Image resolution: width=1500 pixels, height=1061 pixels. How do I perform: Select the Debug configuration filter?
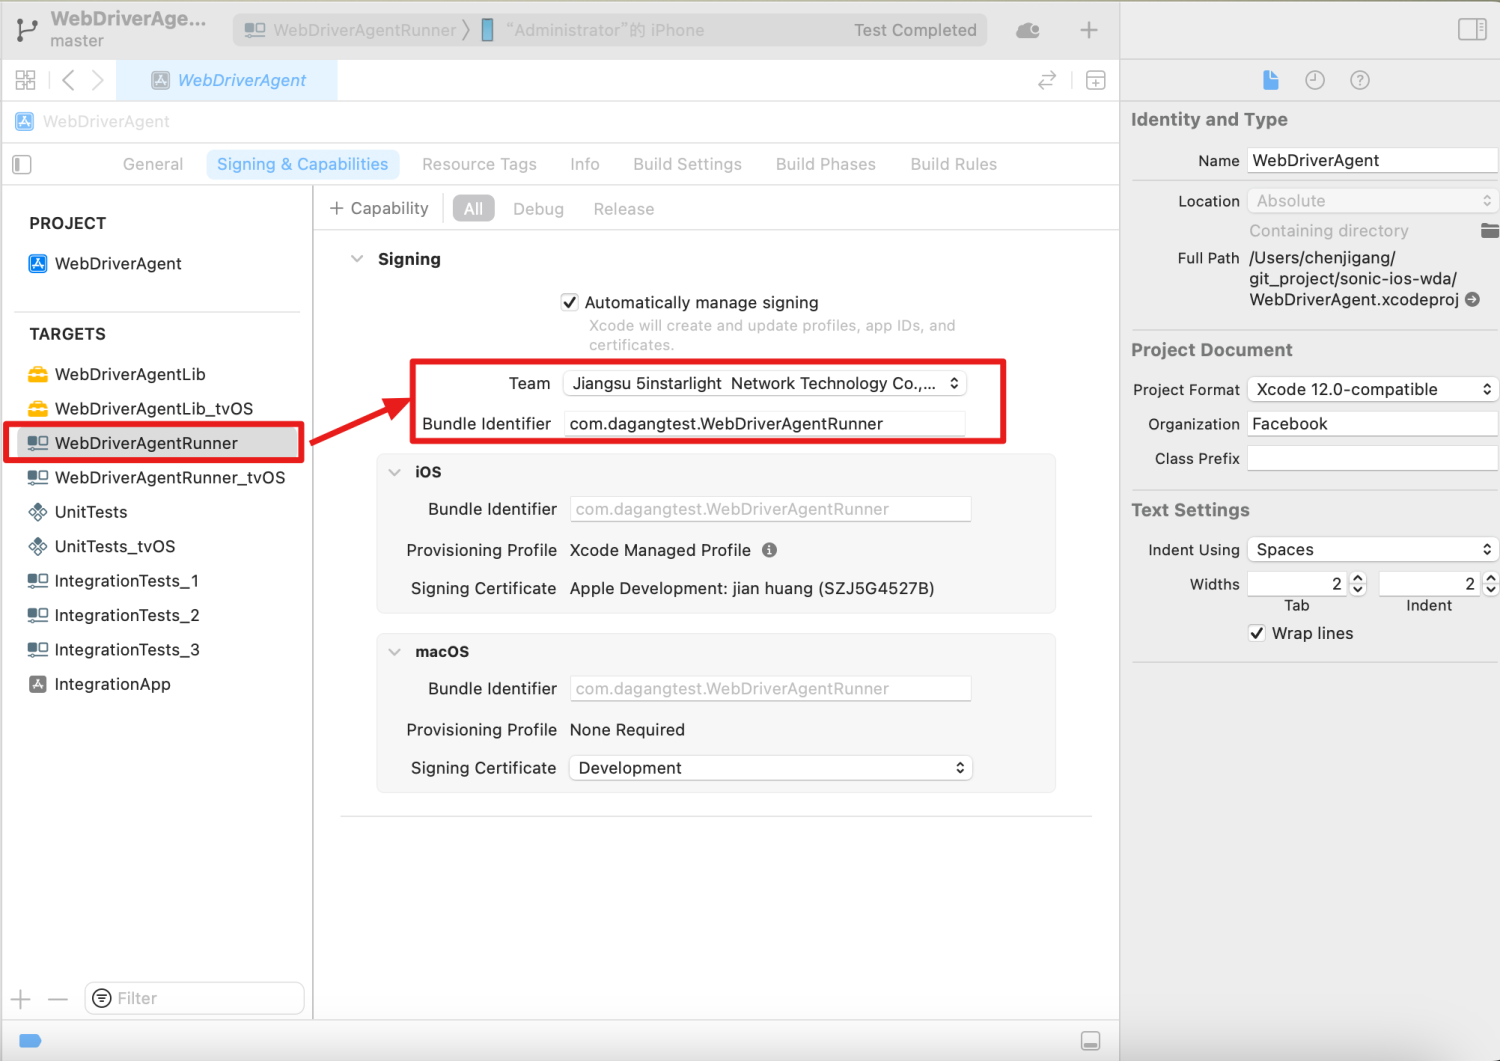[x=538, y=209]
